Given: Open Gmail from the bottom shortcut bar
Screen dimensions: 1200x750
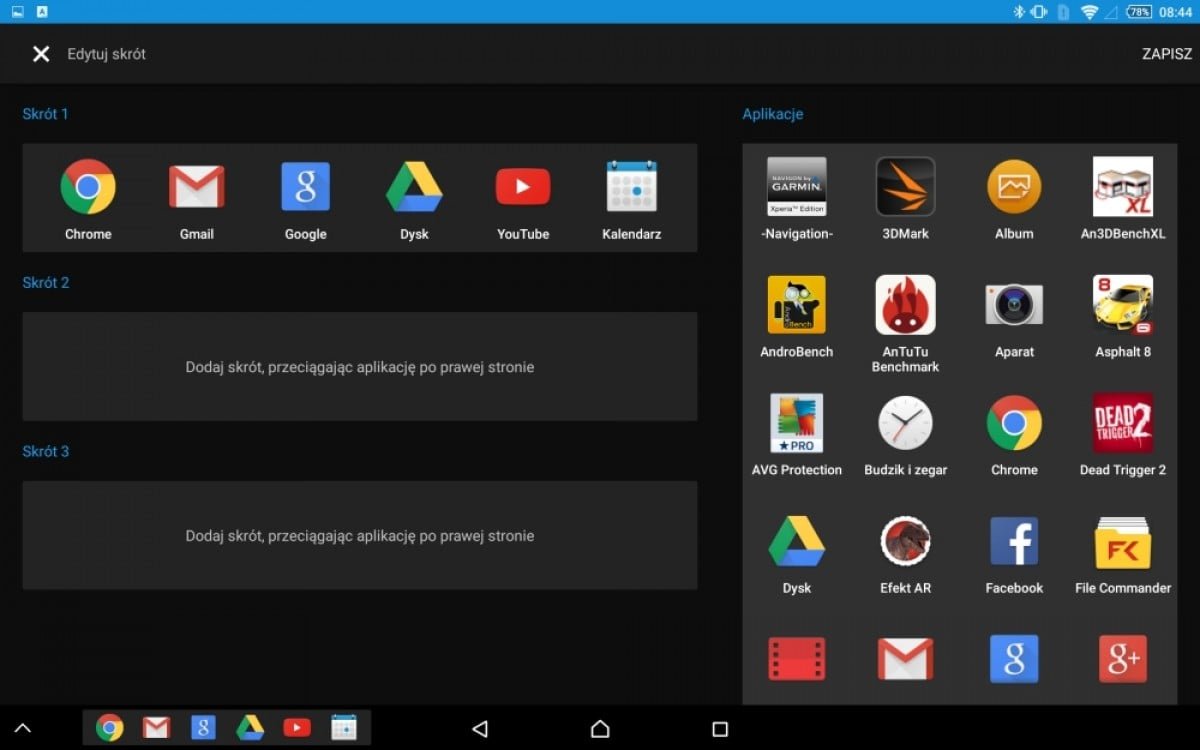Looking at the screenshot, I should [x=156, y=728].
